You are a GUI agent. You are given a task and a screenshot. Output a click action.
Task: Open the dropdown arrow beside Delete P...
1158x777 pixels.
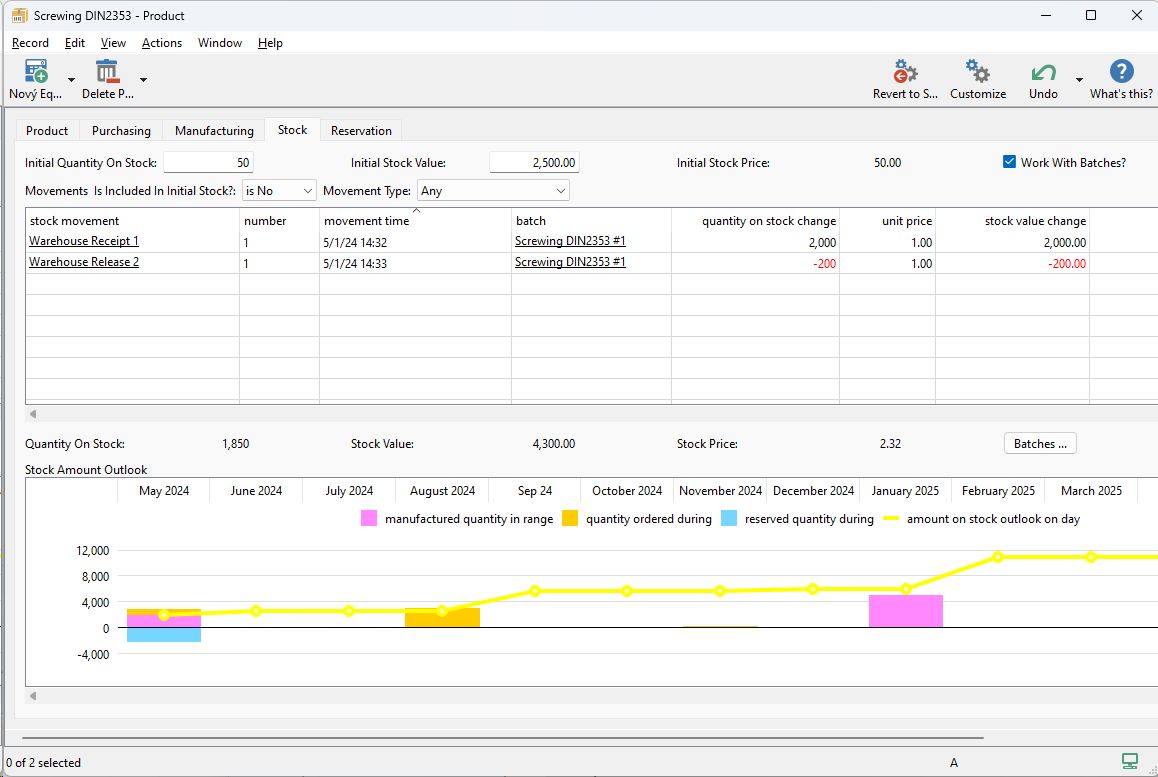coord(143,80)
